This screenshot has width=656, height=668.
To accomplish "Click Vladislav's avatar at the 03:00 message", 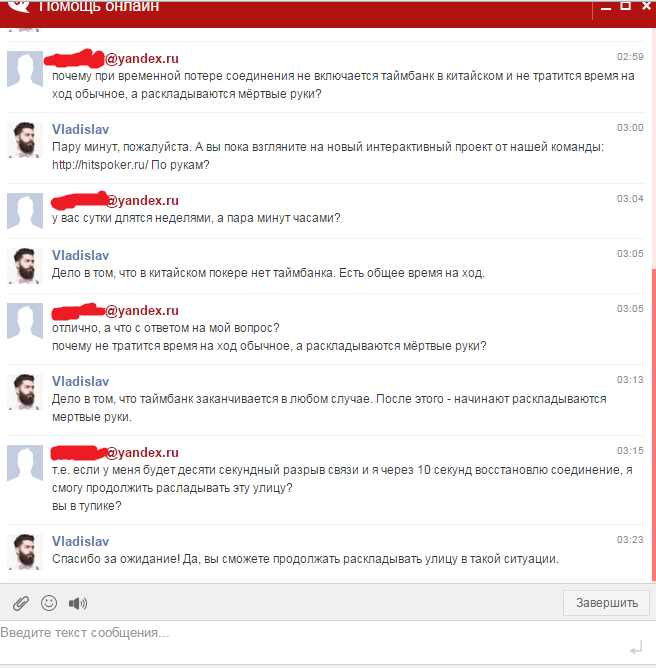I will tap(26, 139).
